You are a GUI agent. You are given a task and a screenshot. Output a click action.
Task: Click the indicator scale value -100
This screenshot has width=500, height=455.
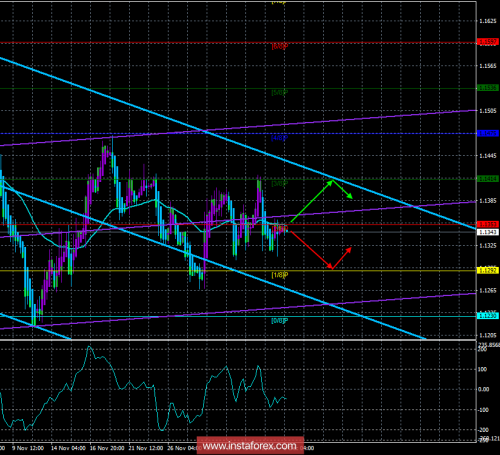pos(483,410)
